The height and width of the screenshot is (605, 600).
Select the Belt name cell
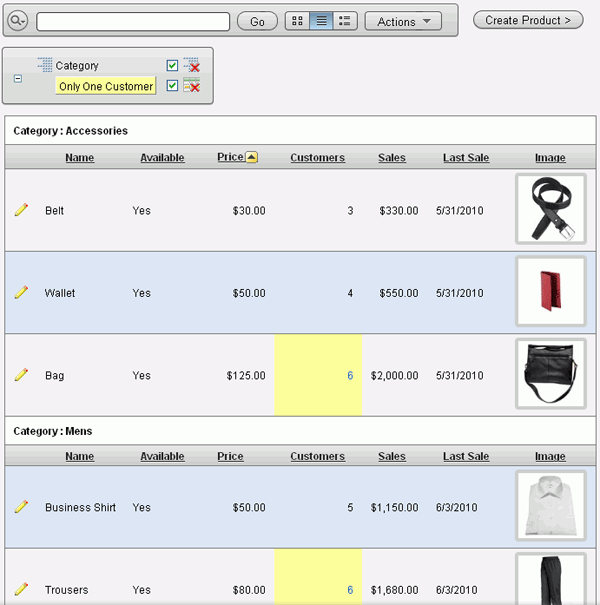pyautogui.click(x=54, y=211)
